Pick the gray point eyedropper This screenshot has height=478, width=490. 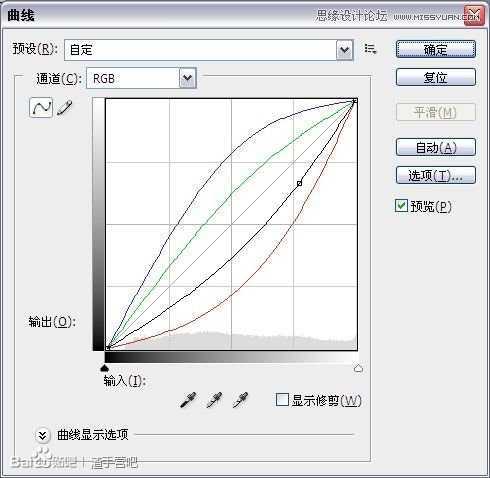tap(214, 400)
